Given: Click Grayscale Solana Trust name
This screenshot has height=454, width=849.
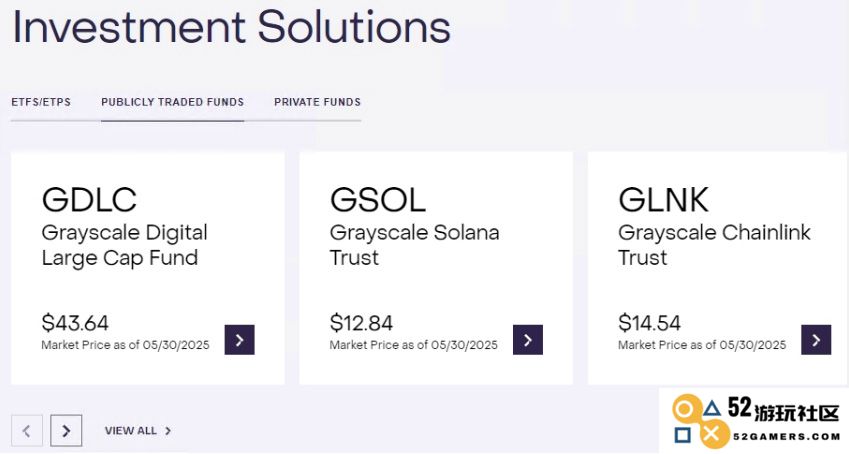Looking at the screenshot, I should [414, 245].
